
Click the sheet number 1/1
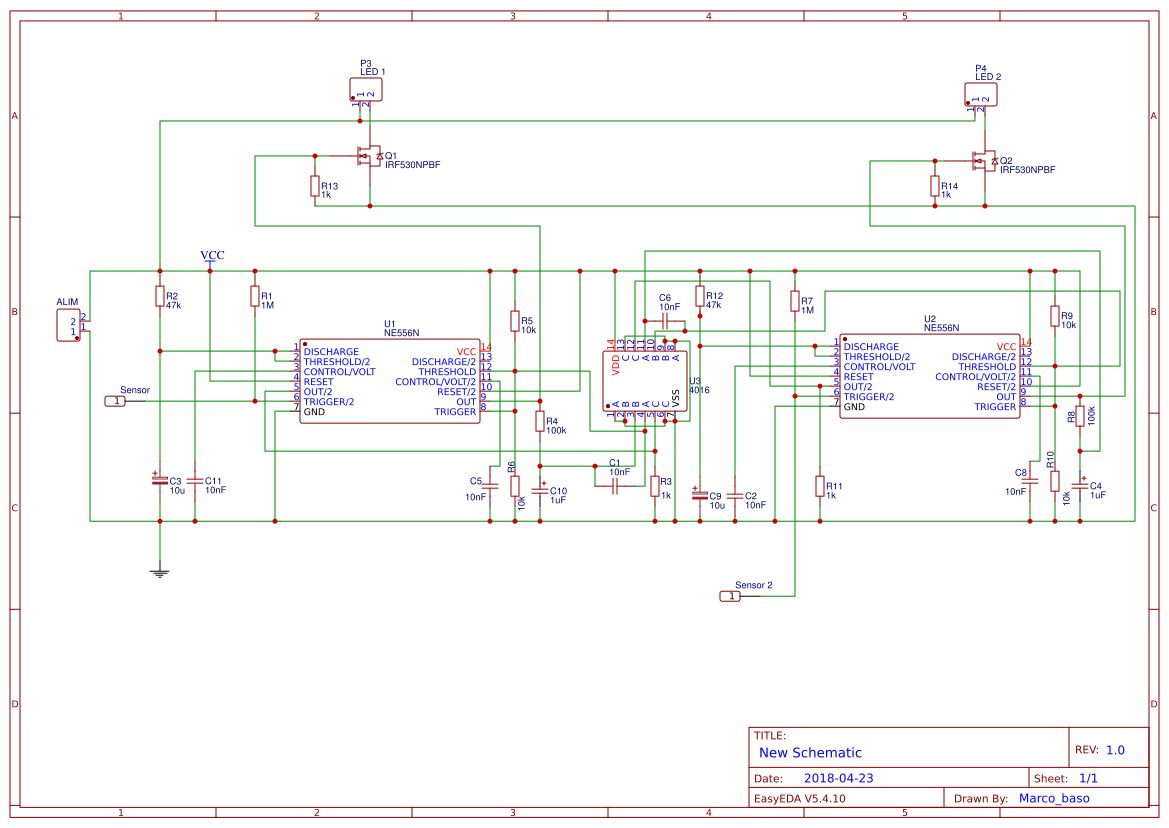point(1088,778)
